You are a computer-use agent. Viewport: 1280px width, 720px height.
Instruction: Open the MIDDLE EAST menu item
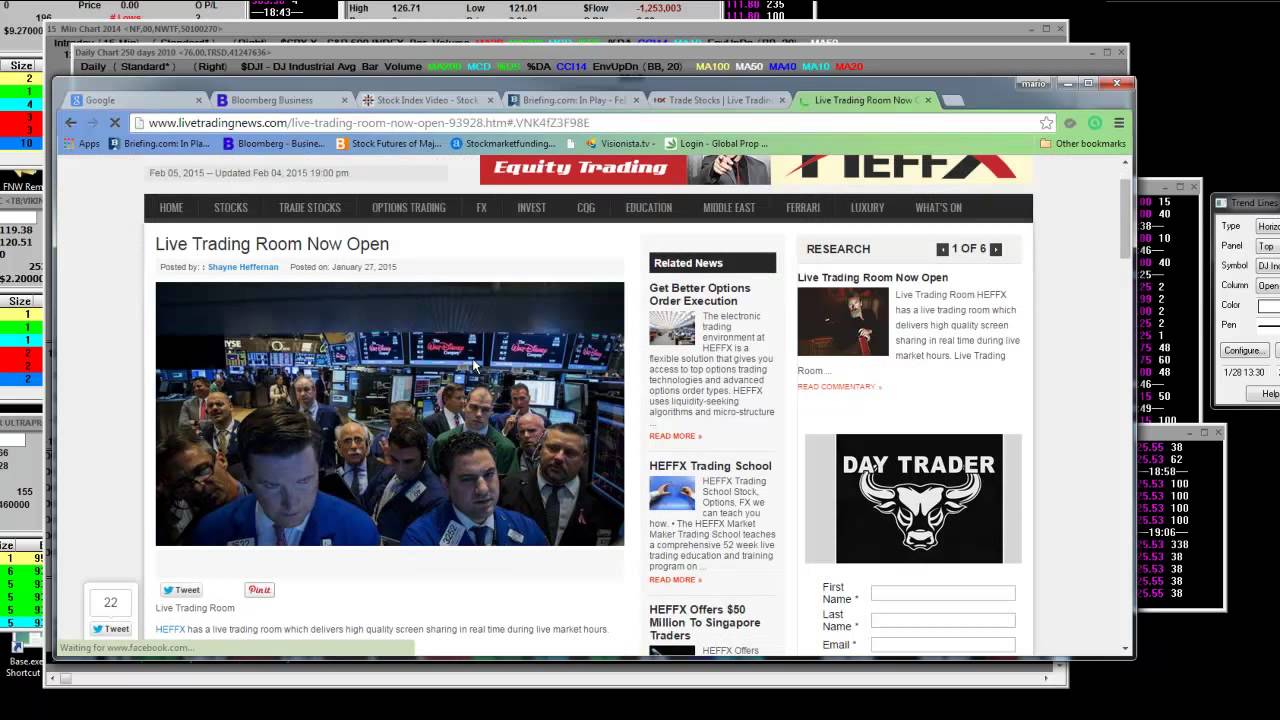pyautogui.click(x=728, y=208)
